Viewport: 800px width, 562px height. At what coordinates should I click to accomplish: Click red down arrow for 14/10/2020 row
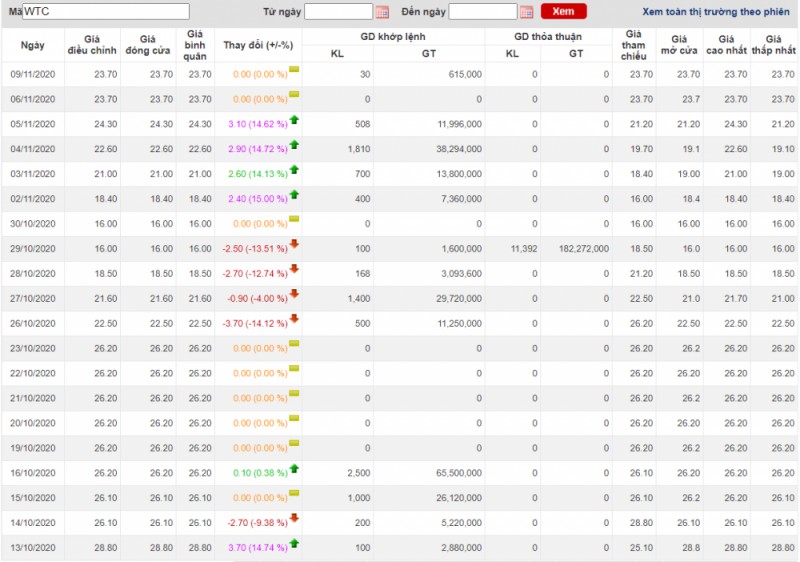pos(294,520)
